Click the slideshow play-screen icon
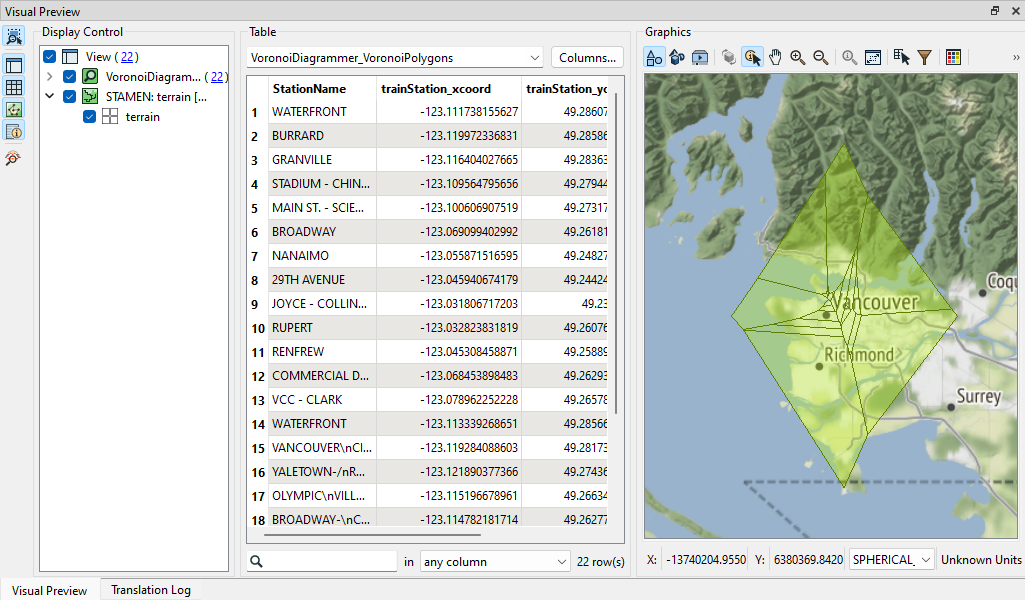 pos(699,58)
